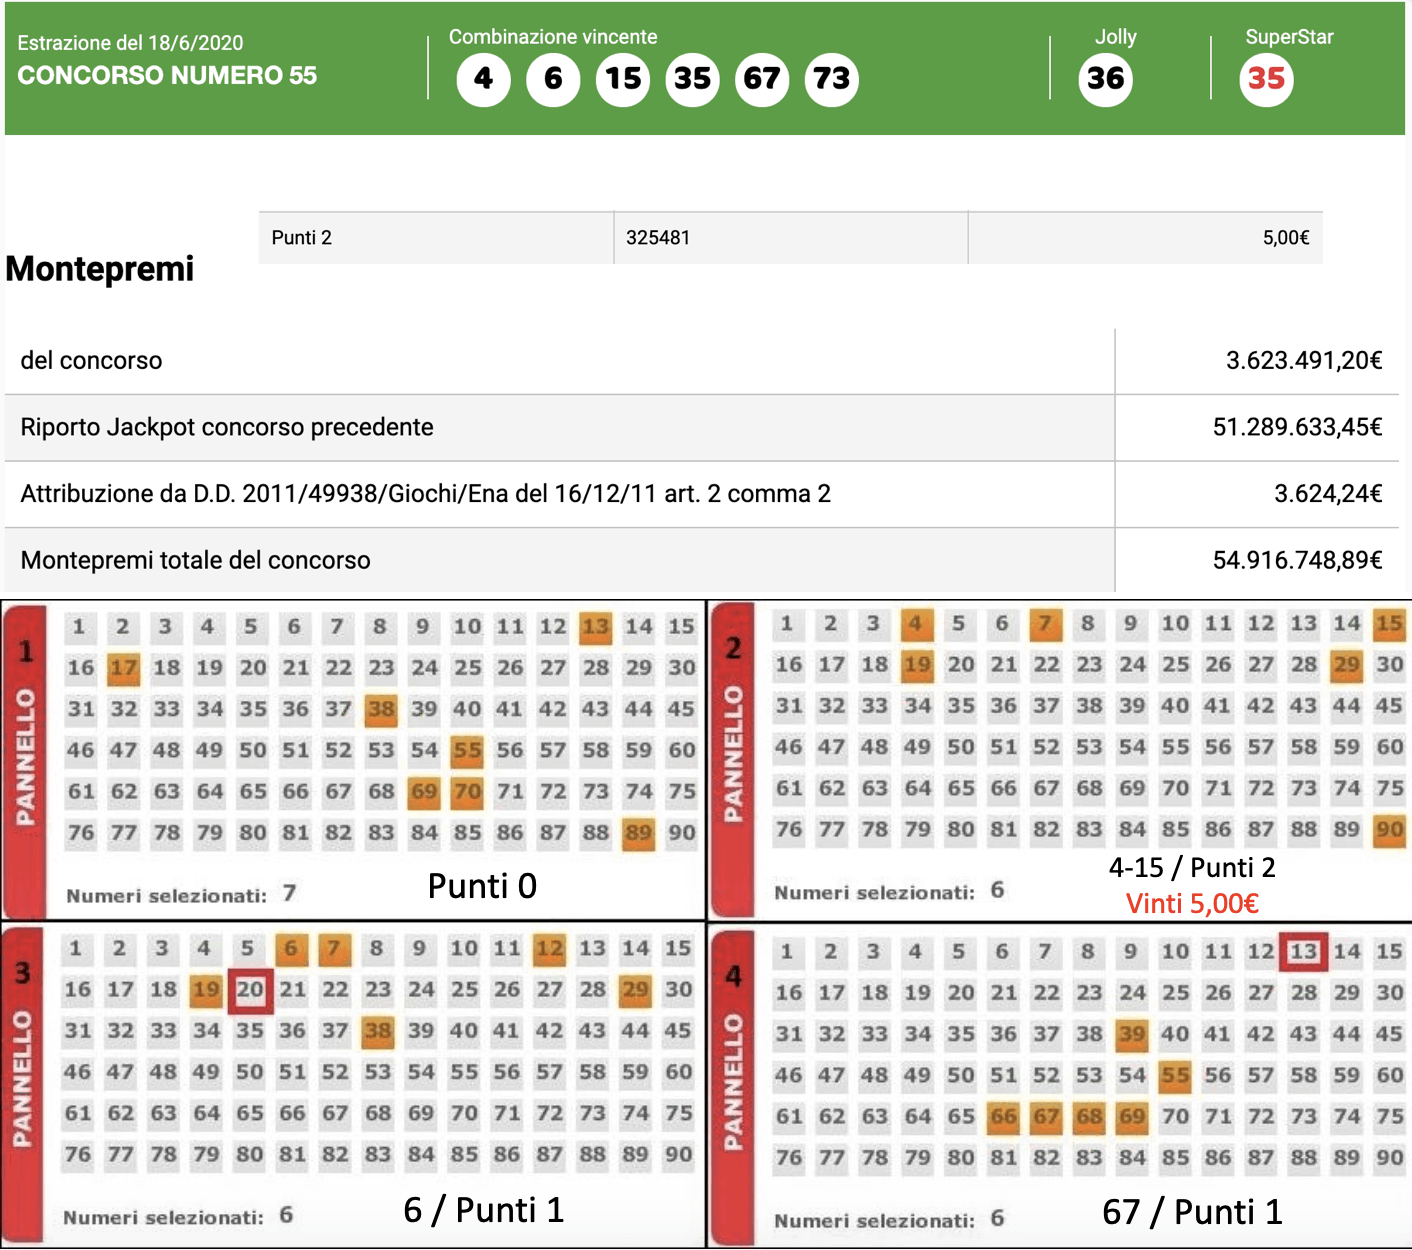Viewport: 1412px width, 1250px height.
Task: Toggle highlighted number 90 in Pannello 2
Action: (x=1389, y=830)
